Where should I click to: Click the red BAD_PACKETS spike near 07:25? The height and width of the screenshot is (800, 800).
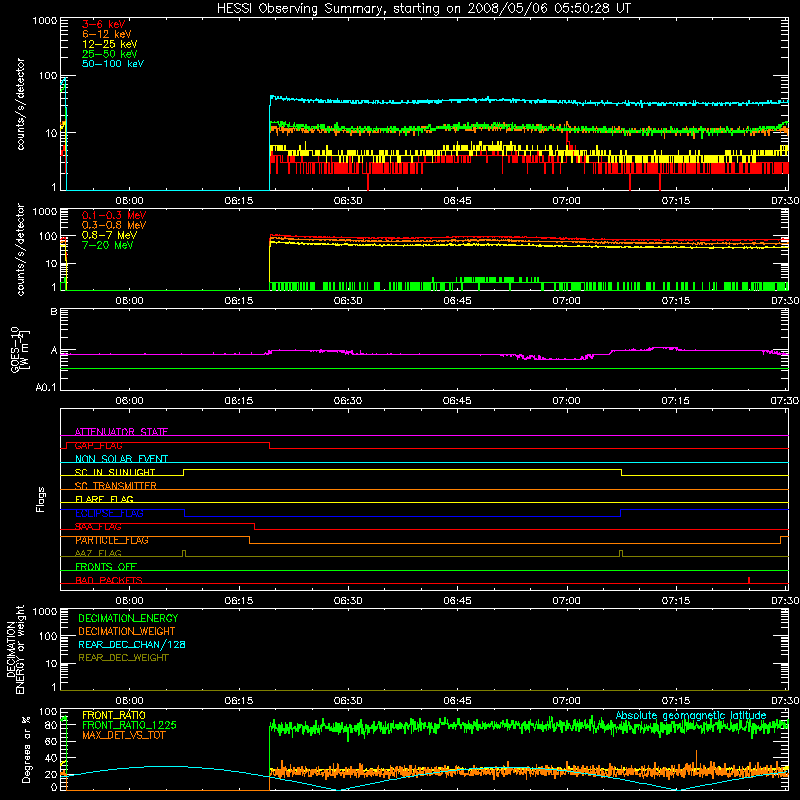point(748,580)
